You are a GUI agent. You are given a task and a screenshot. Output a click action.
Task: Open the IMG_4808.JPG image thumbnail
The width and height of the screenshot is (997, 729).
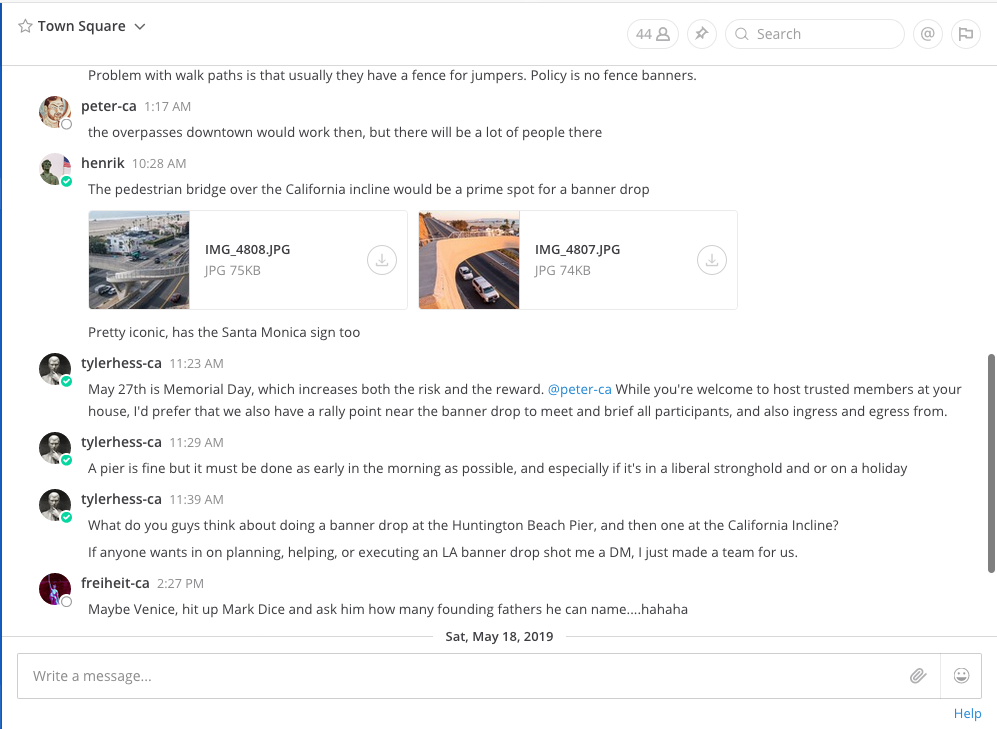(139, 260)
